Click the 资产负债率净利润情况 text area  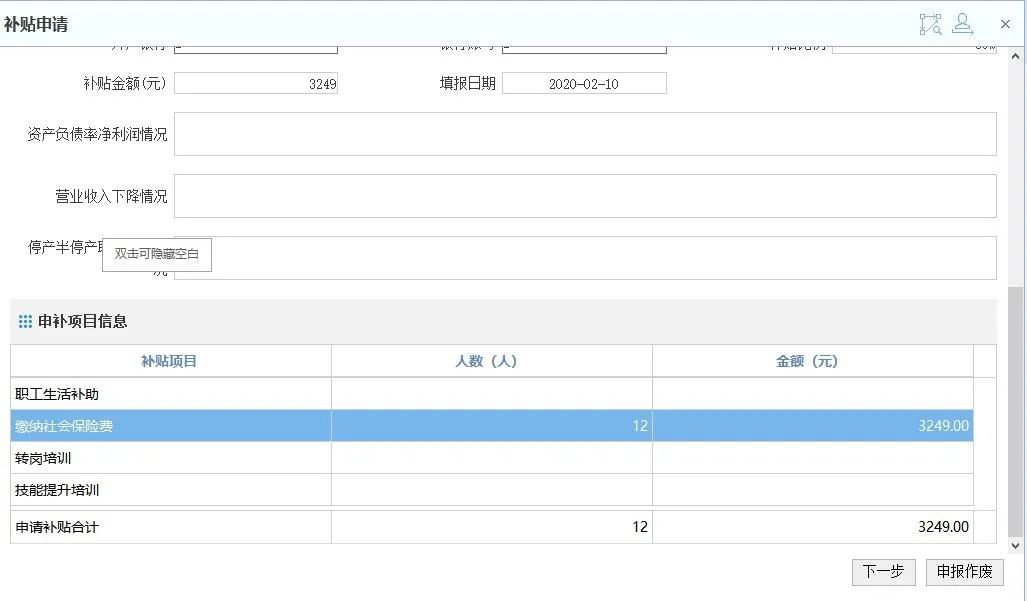pyautogui.click(x=585, y=134)
